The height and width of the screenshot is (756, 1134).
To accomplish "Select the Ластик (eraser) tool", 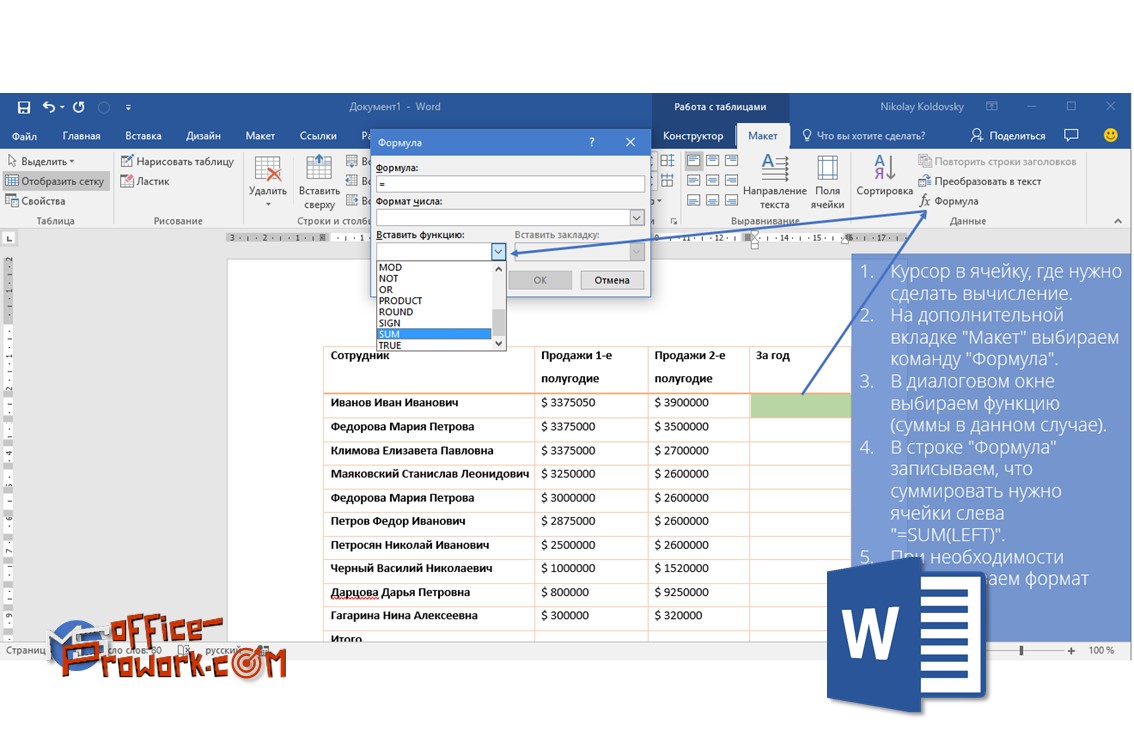I will coord(145,181).
